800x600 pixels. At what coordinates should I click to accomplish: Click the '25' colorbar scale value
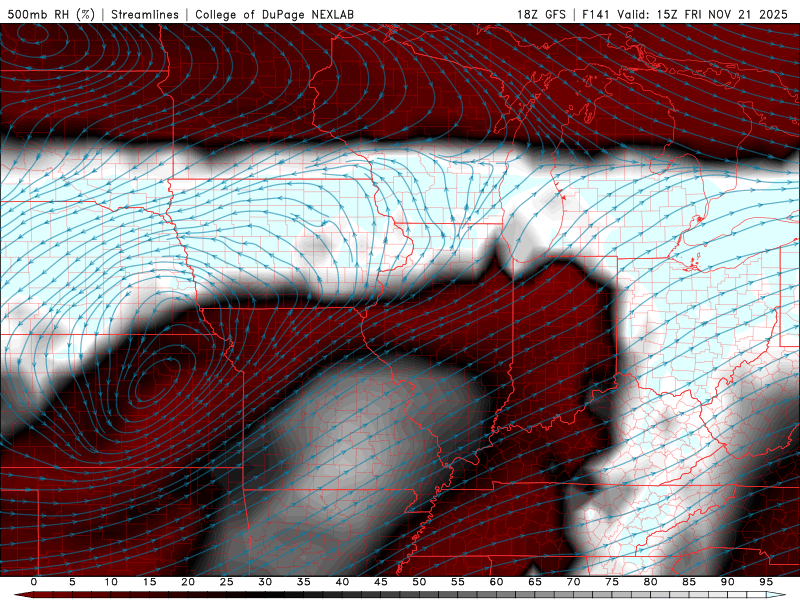tap(227, 582)
